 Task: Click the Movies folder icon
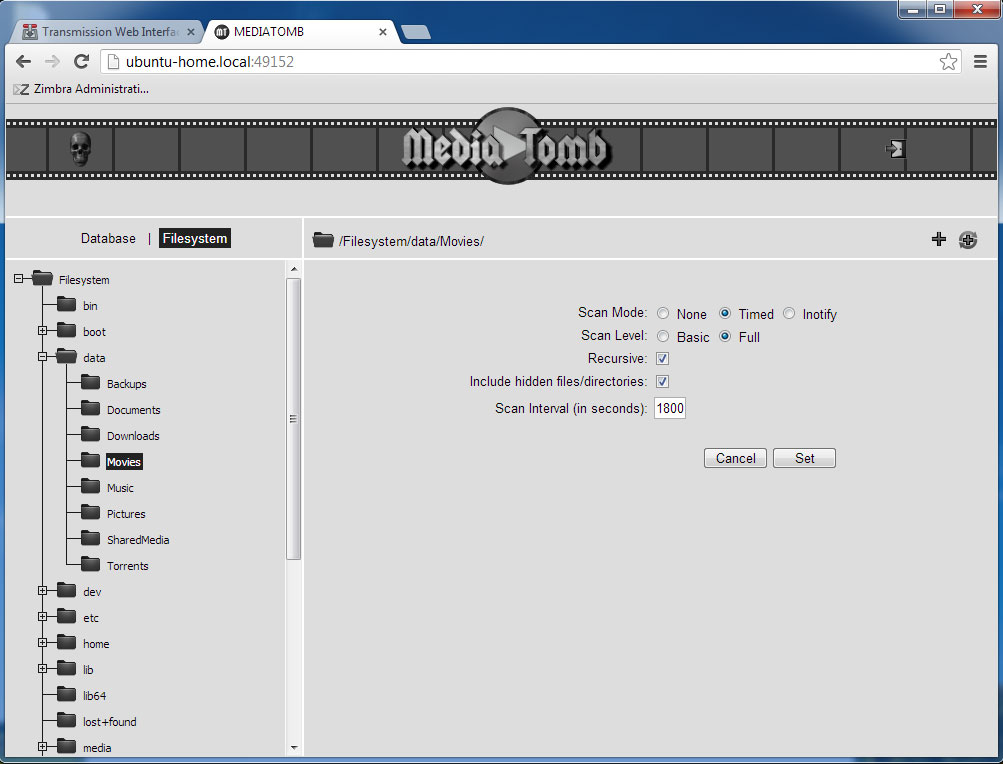point(90,459)
